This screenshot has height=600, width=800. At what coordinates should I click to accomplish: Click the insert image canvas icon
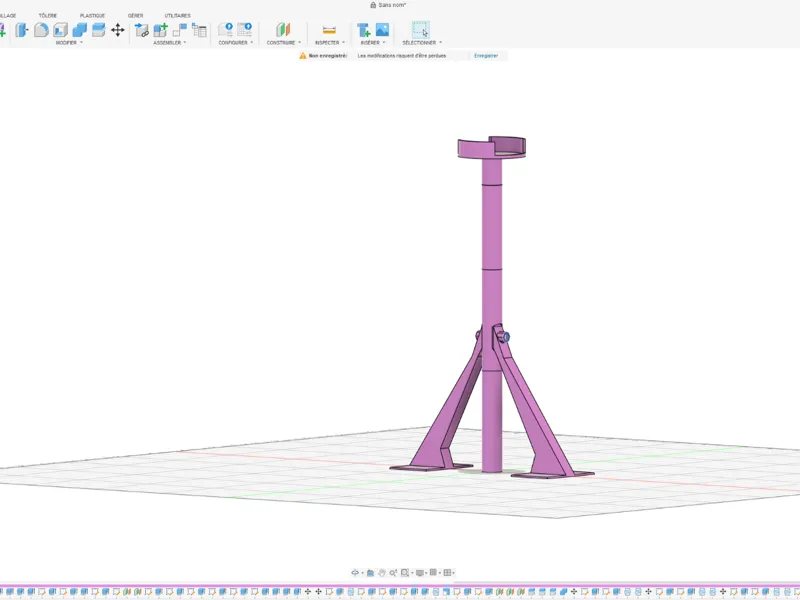(383, 30)
